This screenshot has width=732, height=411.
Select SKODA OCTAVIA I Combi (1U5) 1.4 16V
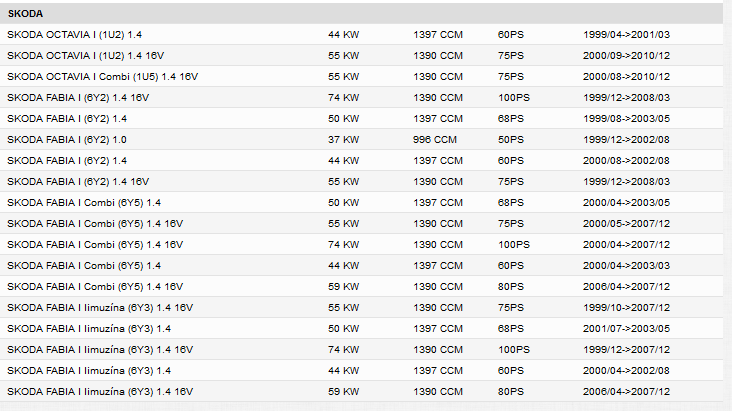point(102,77)
